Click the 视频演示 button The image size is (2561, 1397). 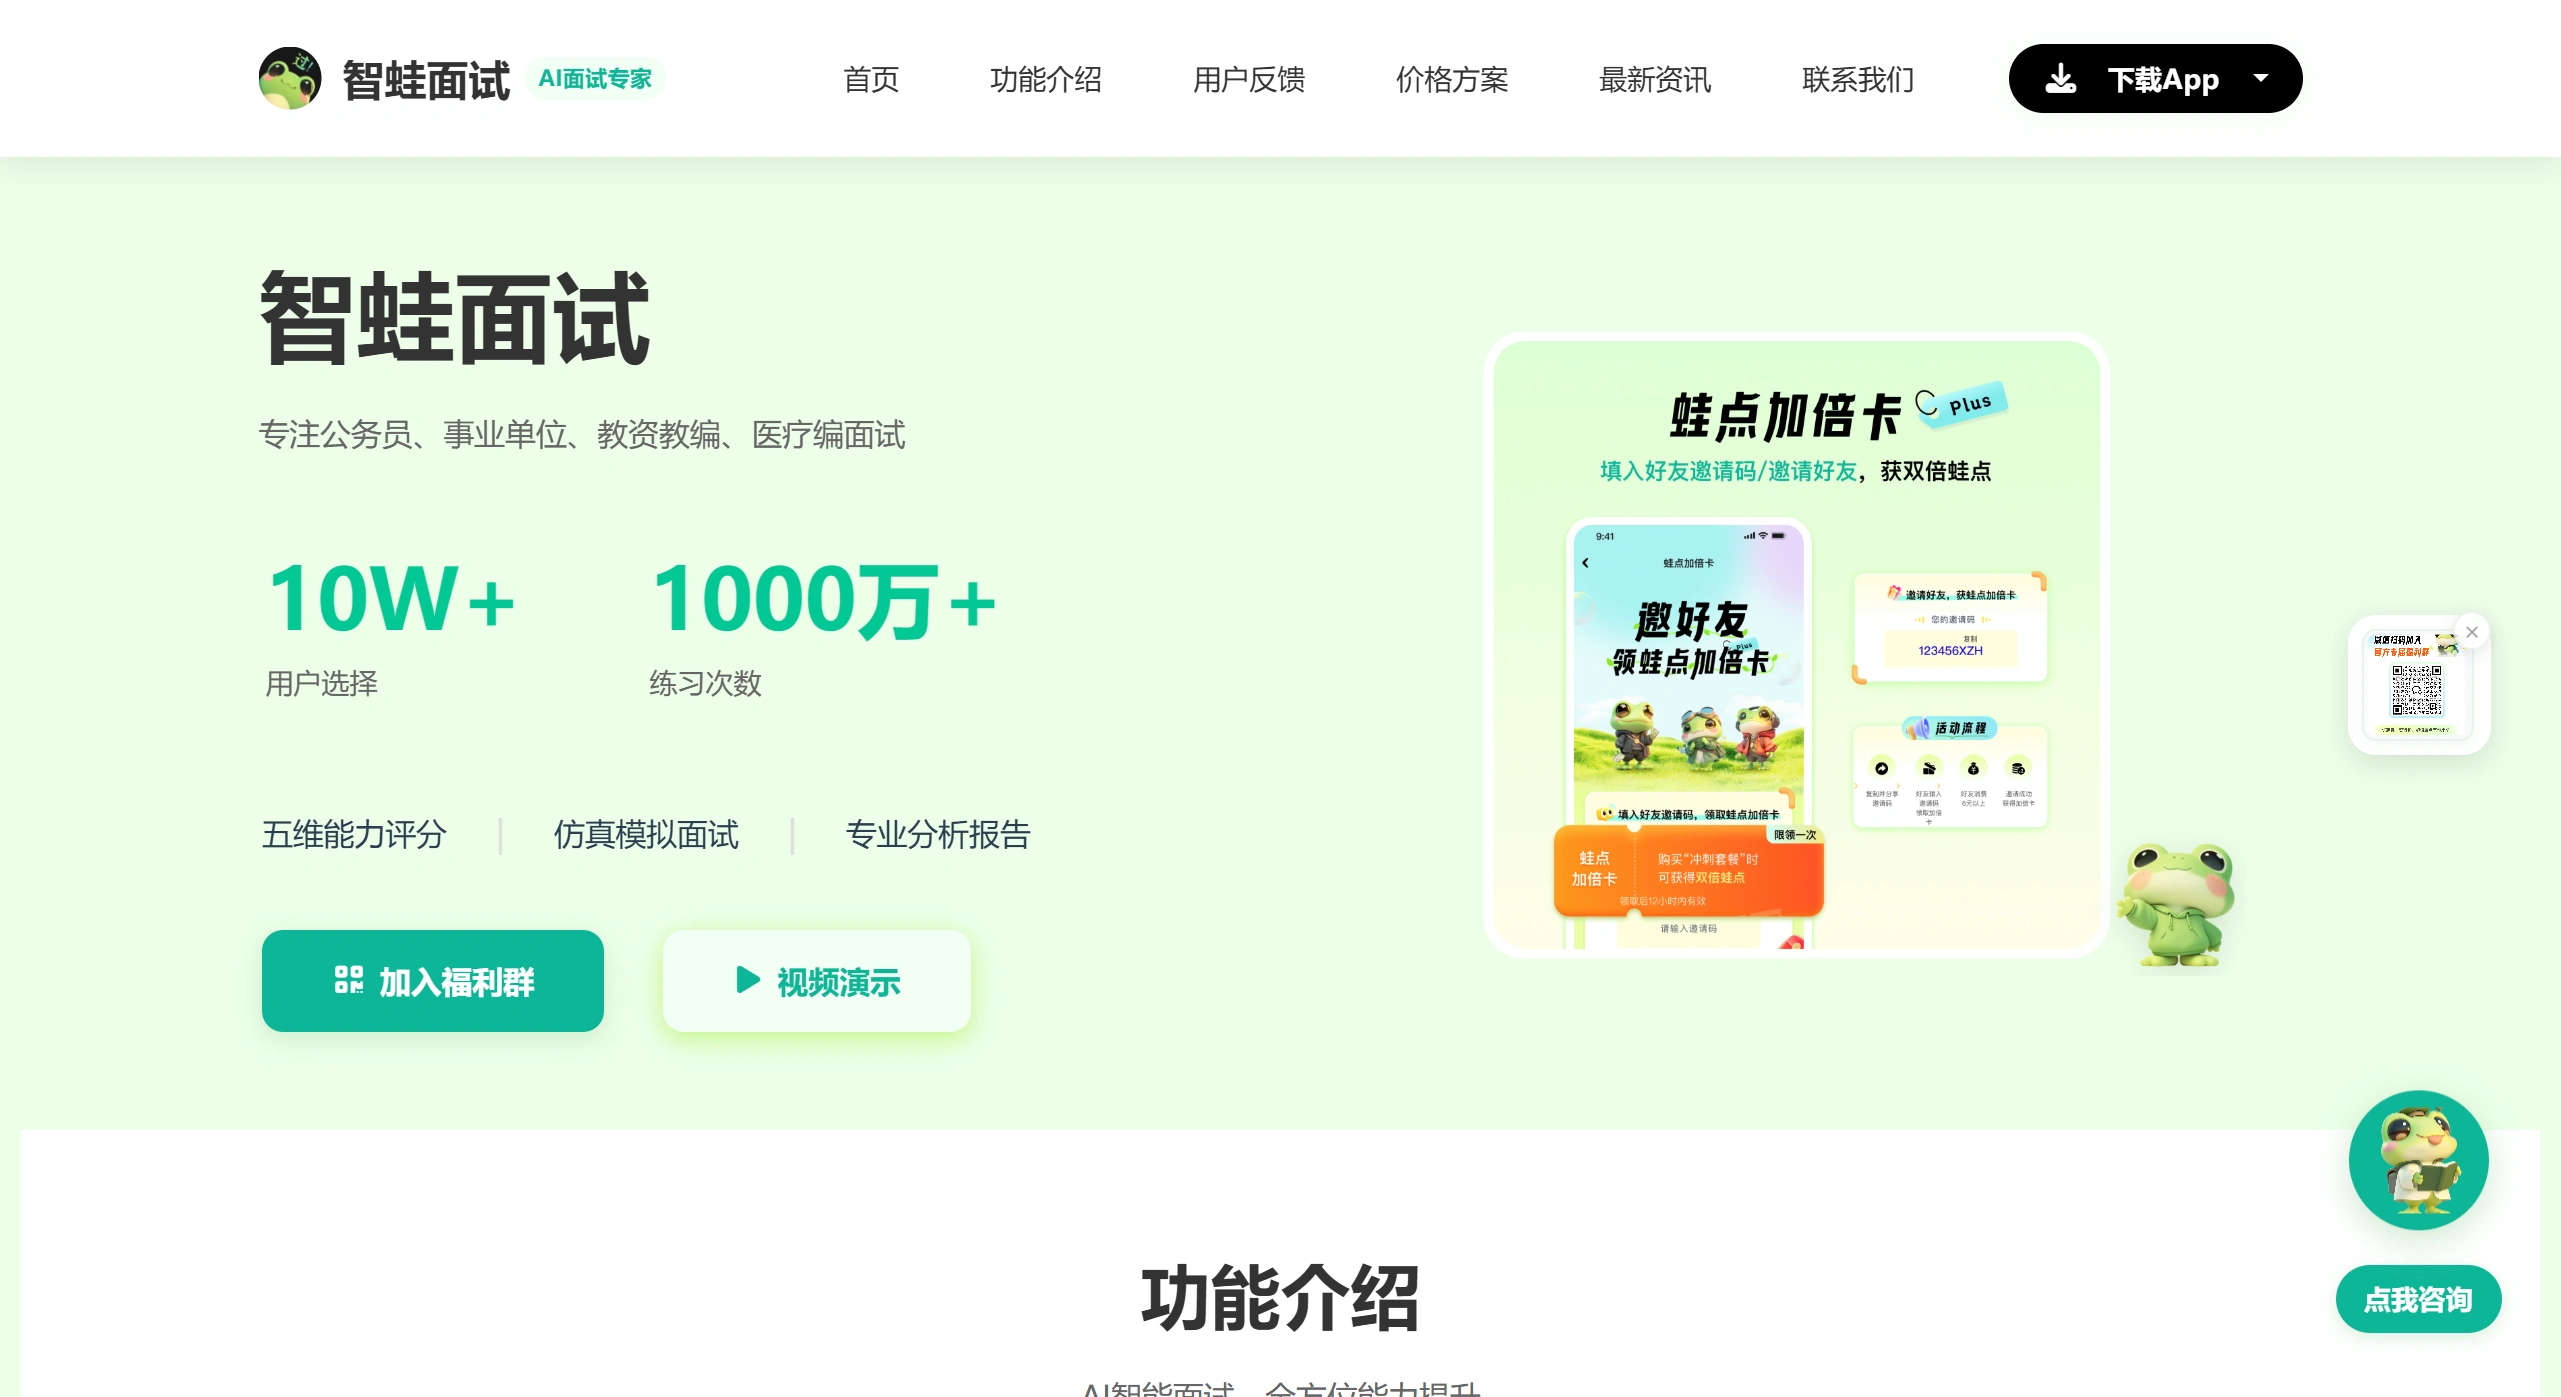[816, 981]
